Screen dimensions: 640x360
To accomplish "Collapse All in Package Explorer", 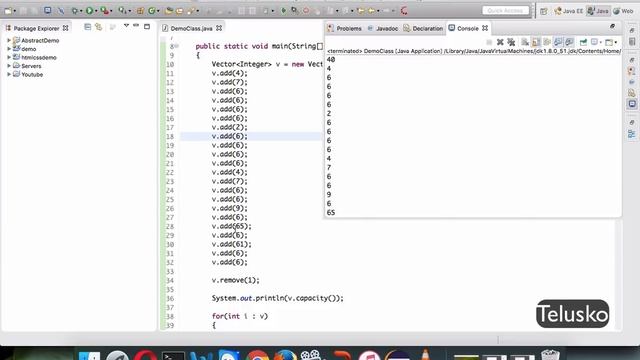I will pos(87,27).
